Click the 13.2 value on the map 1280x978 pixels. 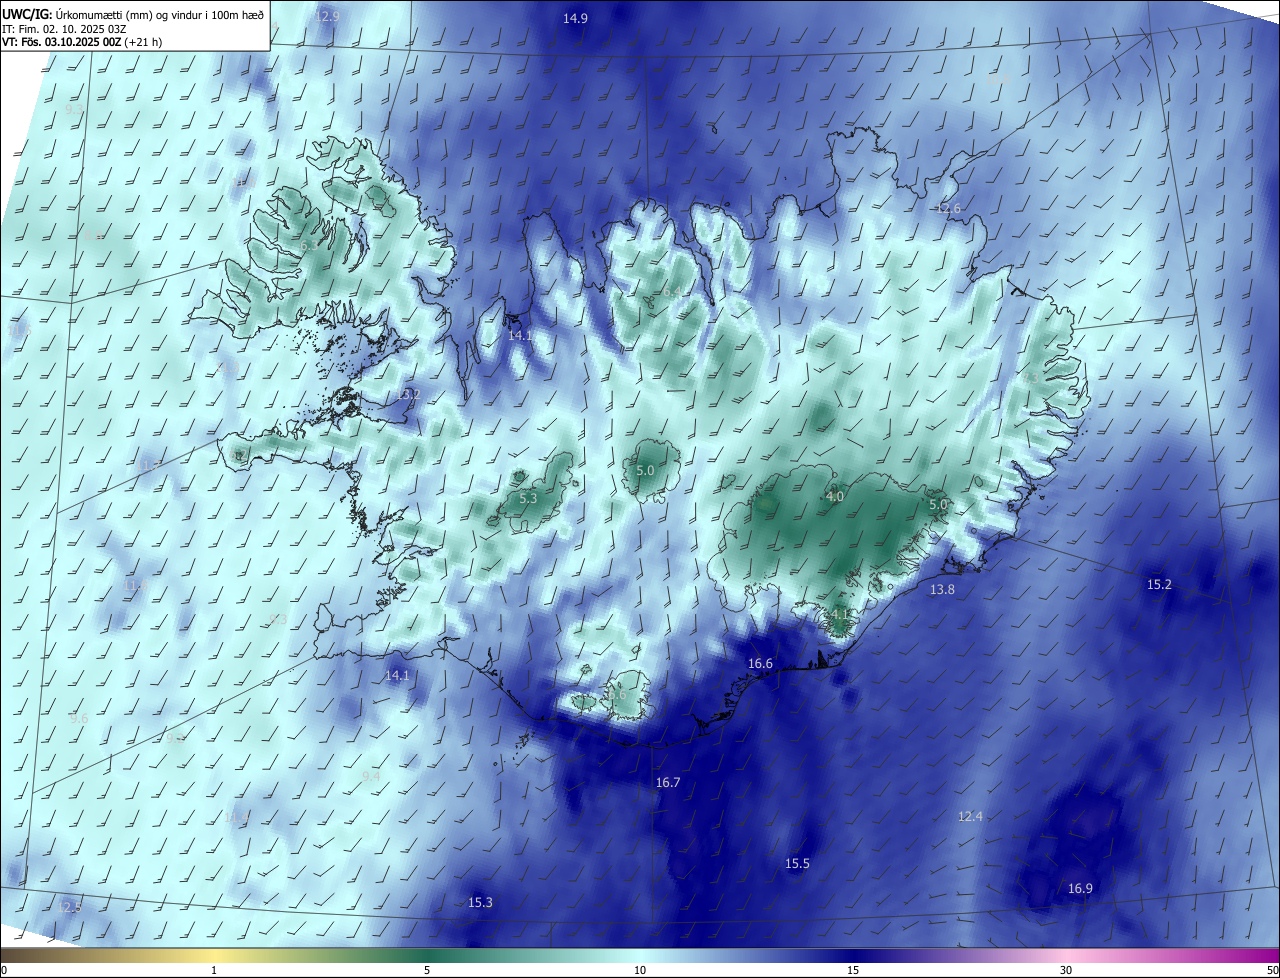click(408, 395)
